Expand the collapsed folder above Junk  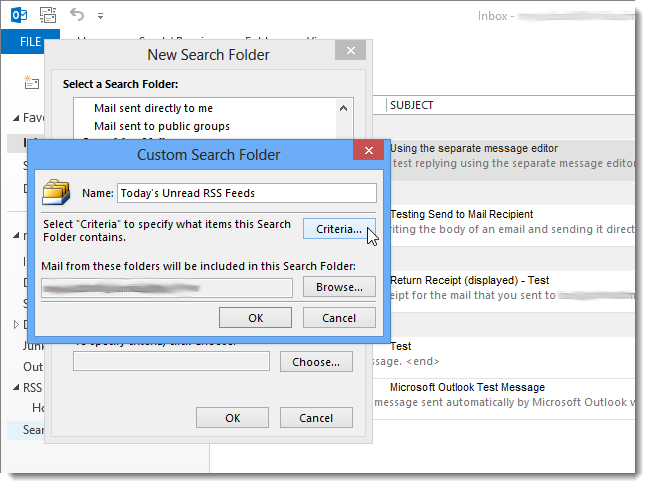(x=16, y=324)
